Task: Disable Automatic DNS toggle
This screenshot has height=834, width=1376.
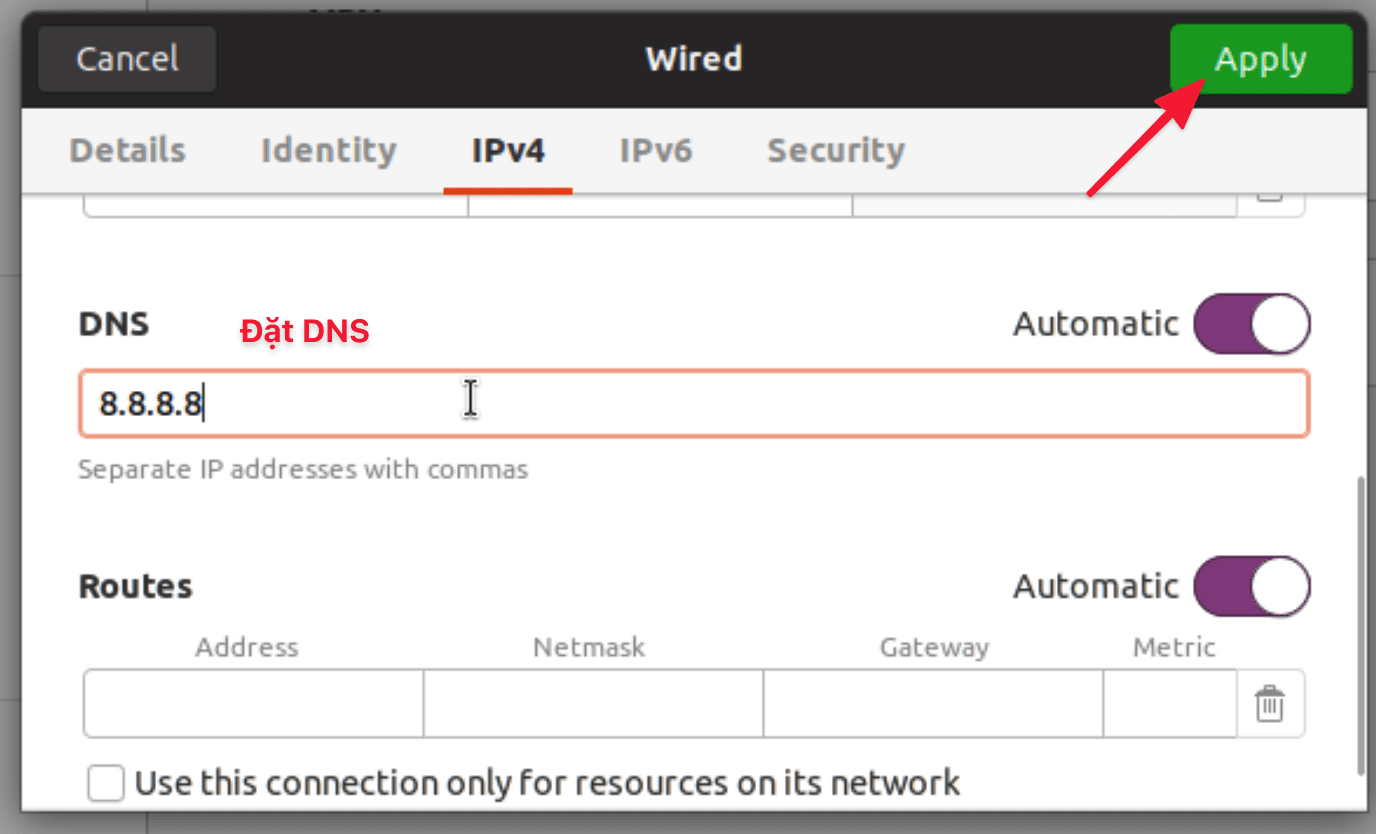Action: coord(1253,323)
